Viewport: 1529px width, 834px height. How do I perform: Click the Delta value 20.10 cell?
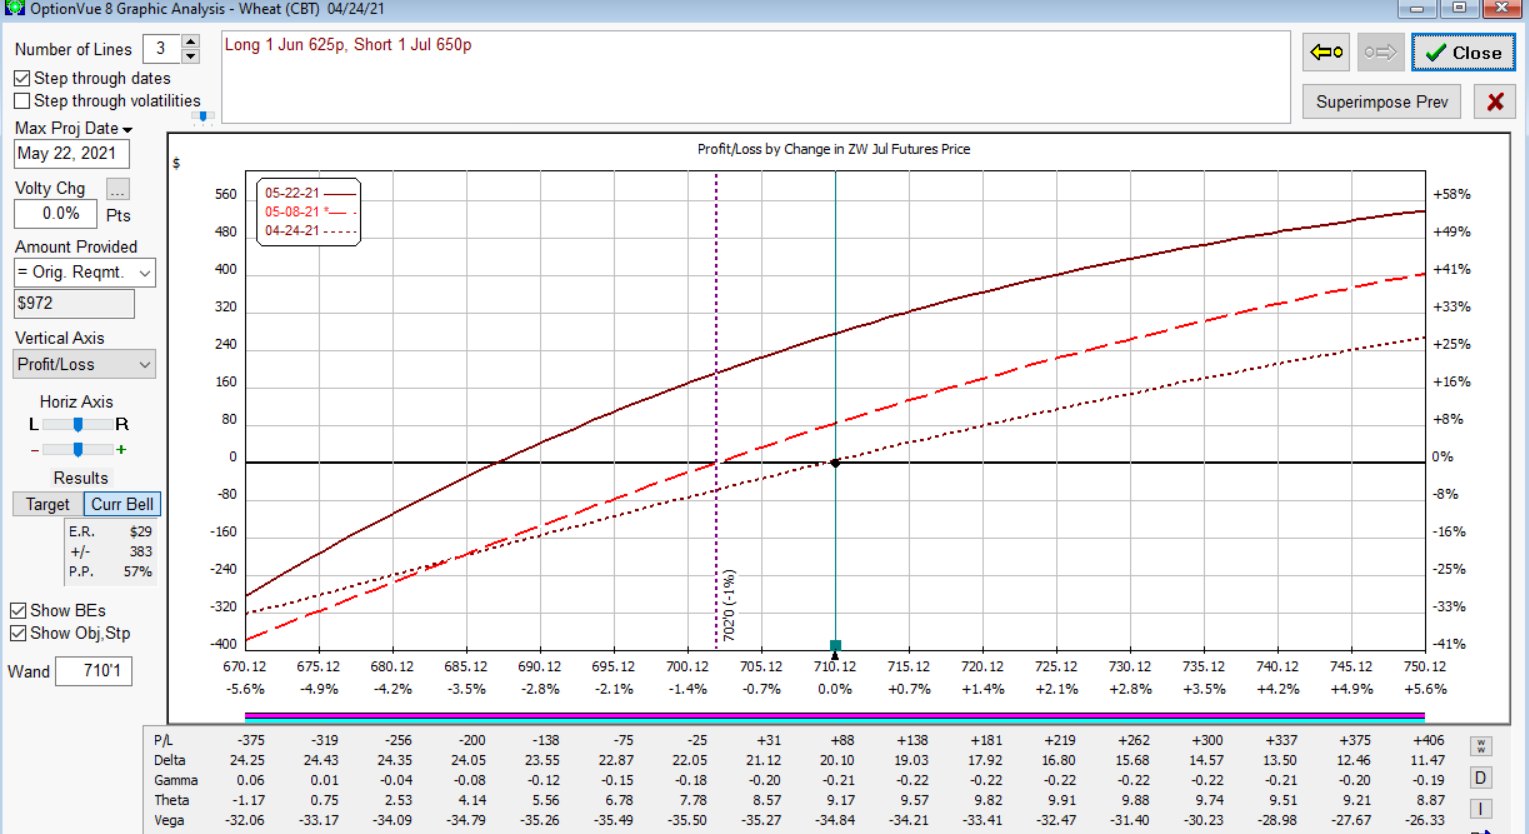(x=837, y=760)
